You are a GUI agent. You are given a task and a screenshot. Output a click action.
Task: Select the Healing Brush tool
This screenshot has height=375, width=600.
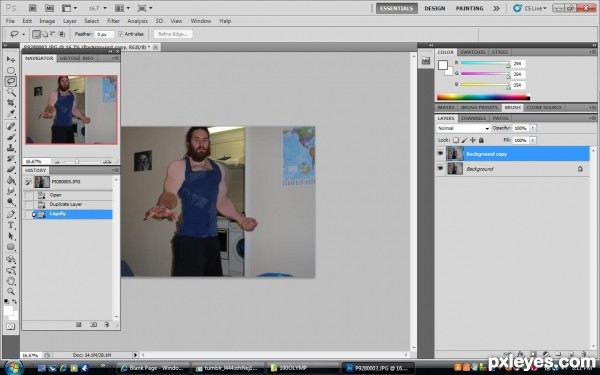pyautogui.click(x=11, y=126)
